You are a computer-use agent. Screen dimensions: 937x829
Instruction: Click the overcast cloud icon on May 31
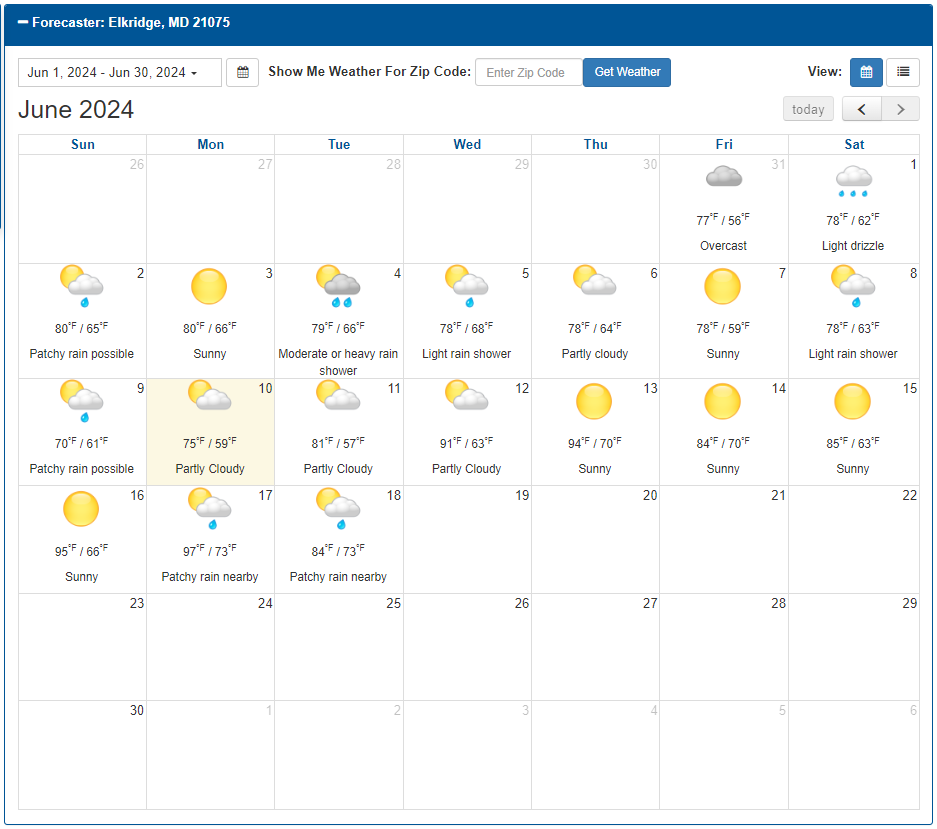(x=724, y=176)
